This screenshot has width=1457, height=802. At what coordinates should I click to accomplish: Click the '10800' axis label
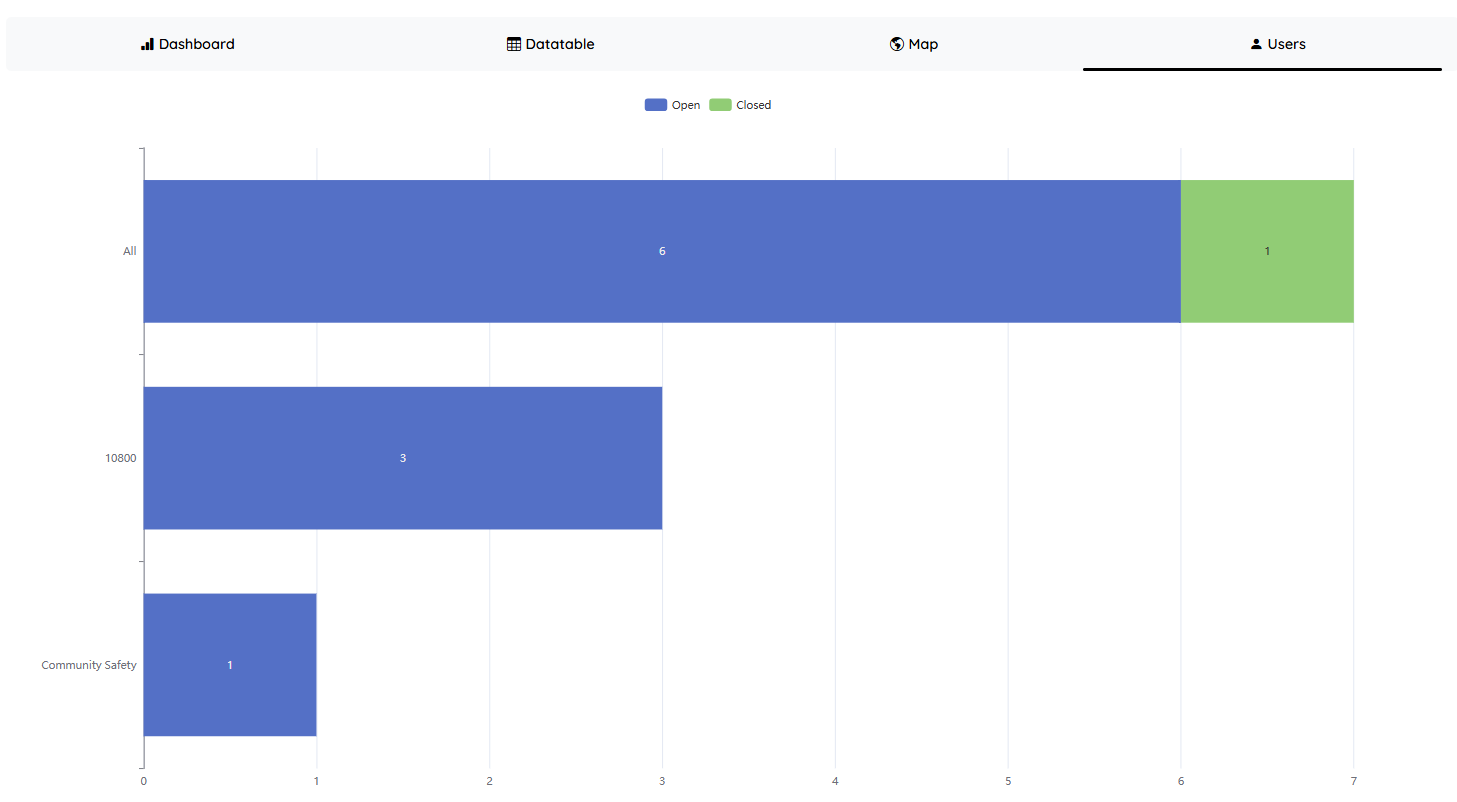[121, 458]
